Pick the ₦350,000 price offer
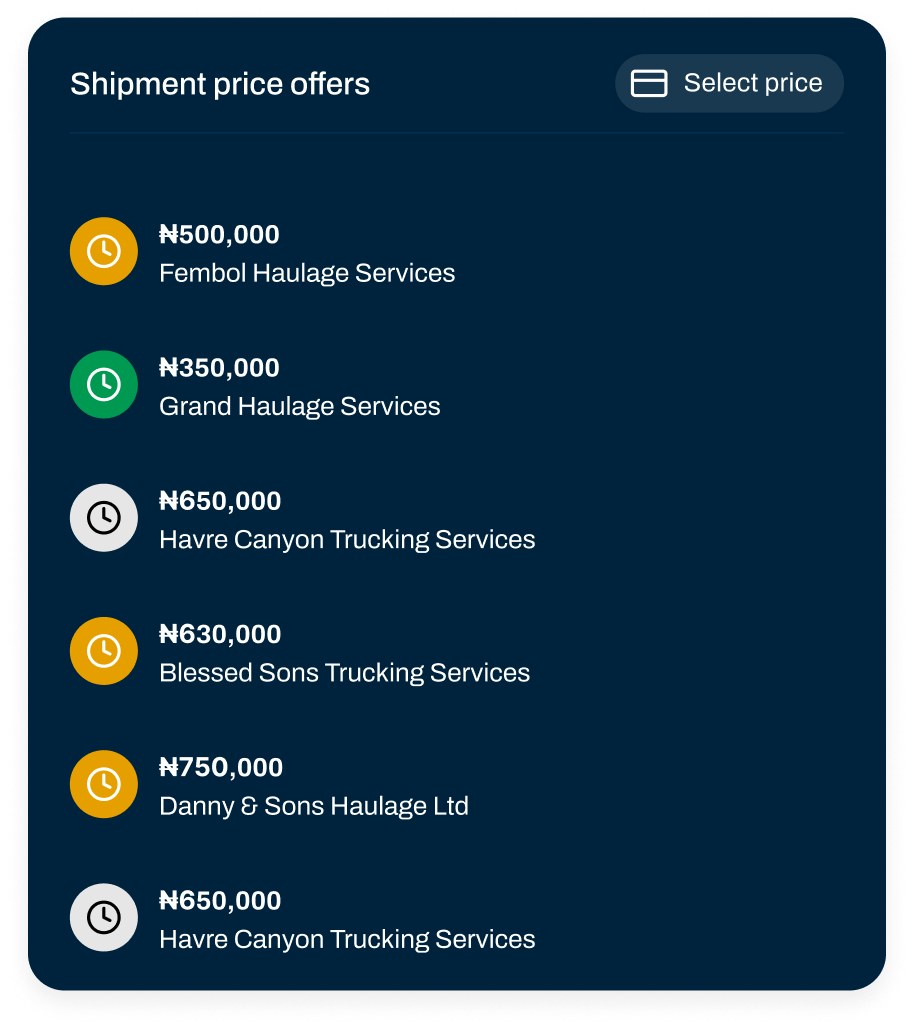Screen dimensions: 912x1027 219,368
